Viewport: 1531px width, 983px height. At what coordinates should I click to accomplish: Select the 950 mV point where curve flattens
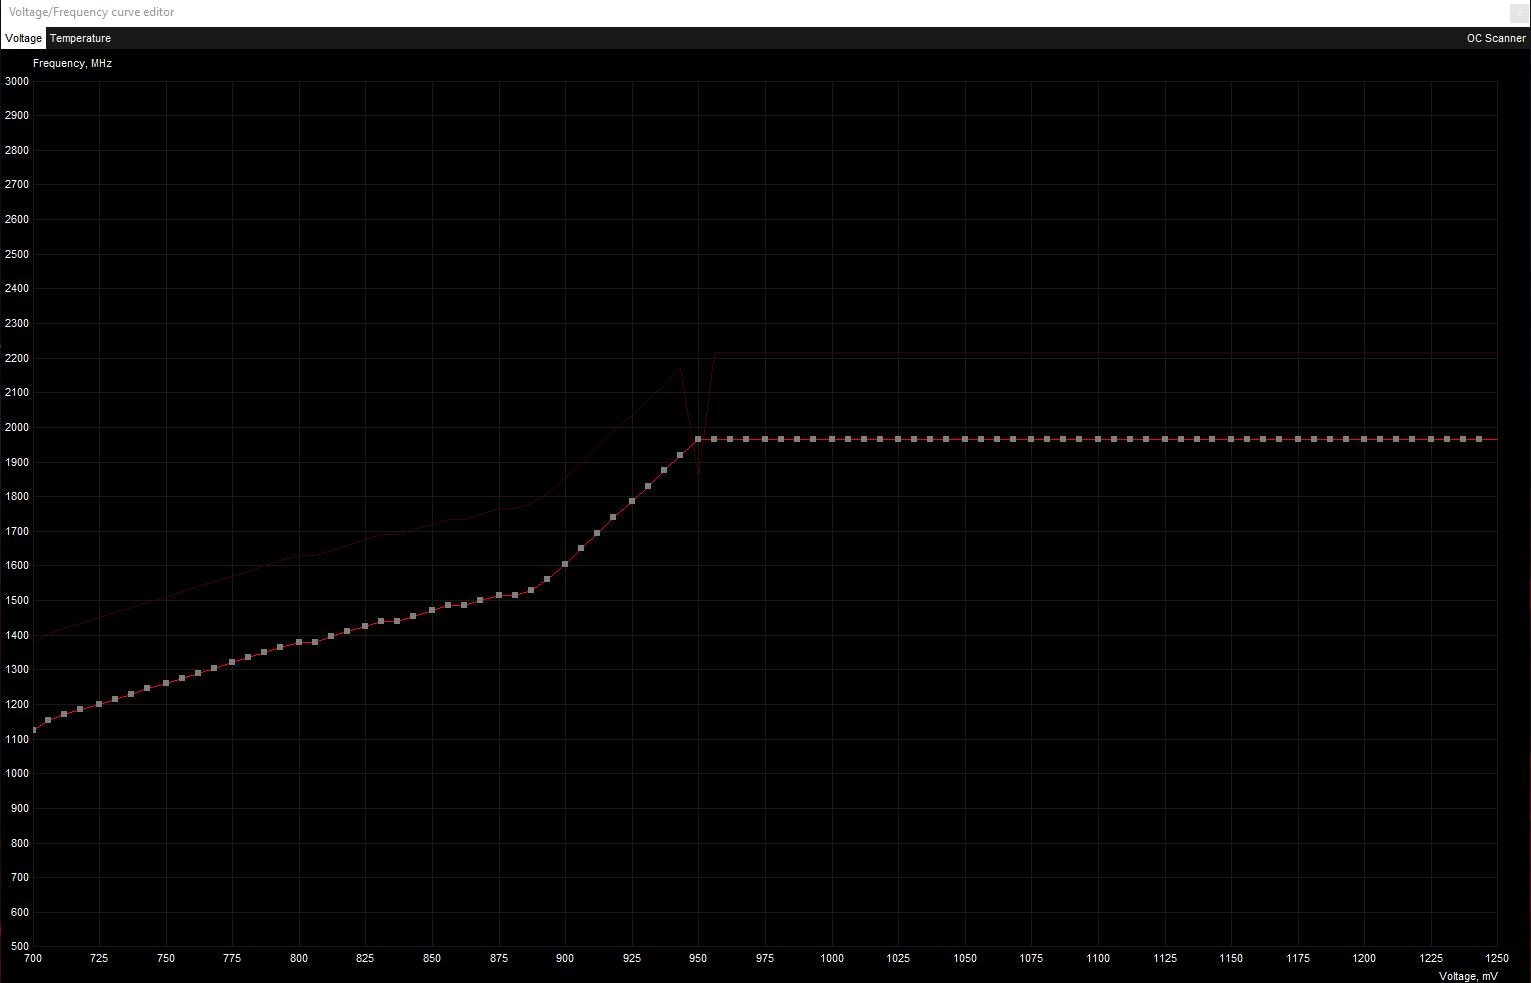coord(698,439)
